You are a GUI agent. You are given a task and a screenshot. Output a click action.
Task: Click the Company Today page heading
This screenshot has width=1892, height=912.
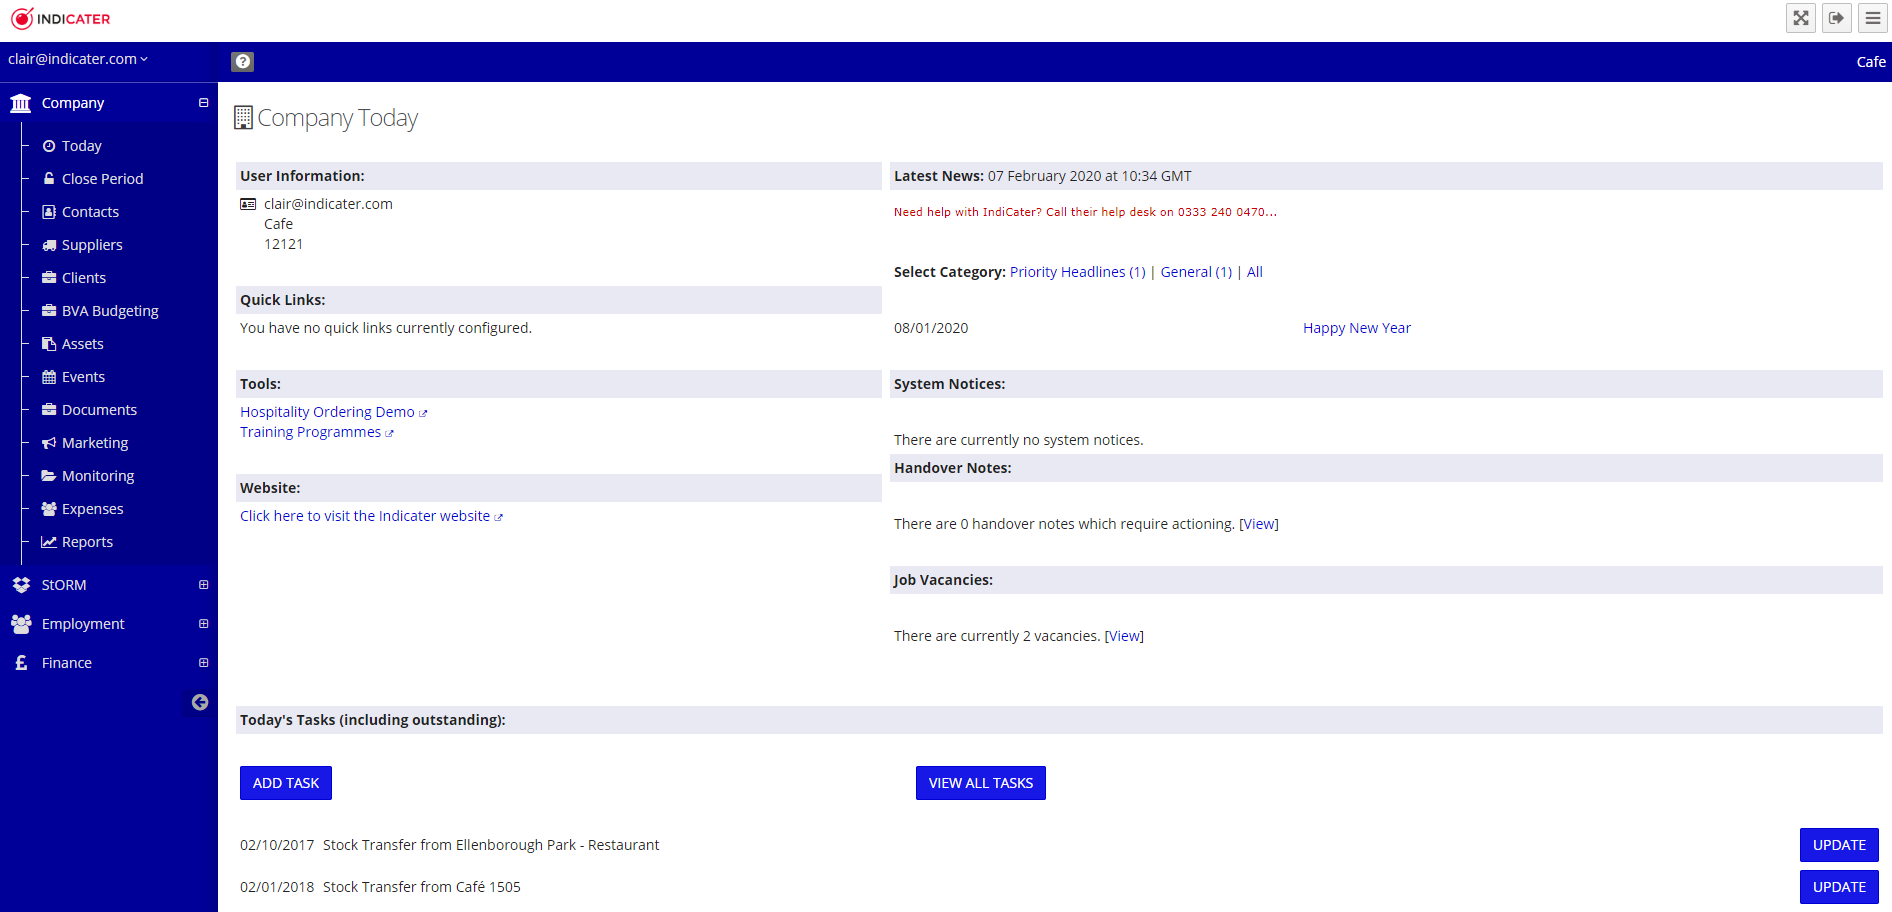pos(337,118)
